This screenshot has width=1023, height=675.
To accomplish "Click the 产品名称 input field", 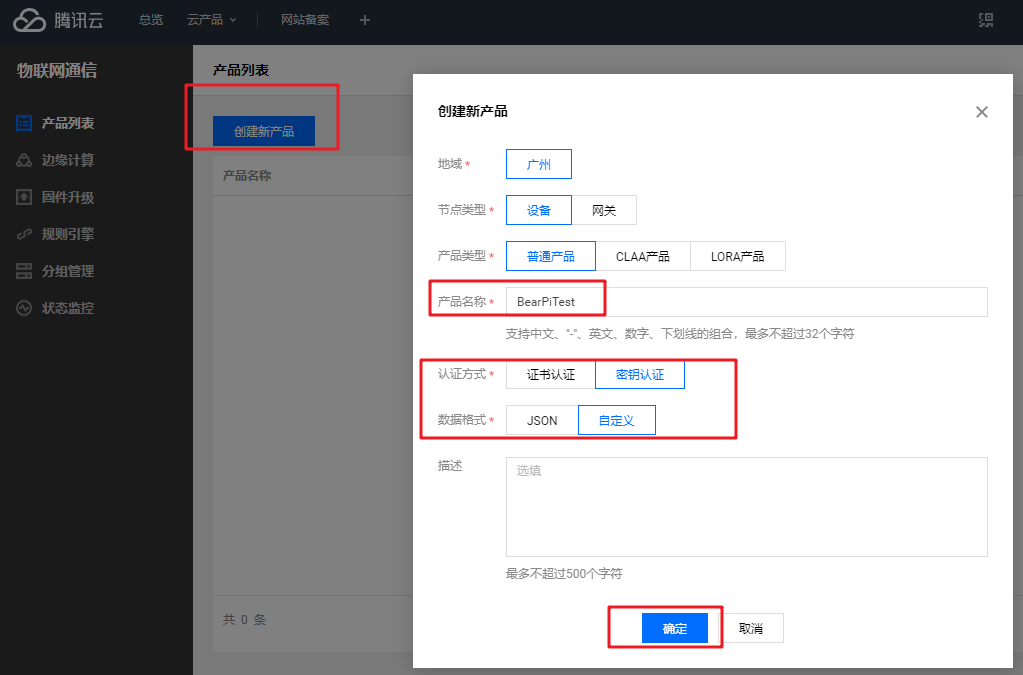I will pyautogui.click(x=746, y=302).
